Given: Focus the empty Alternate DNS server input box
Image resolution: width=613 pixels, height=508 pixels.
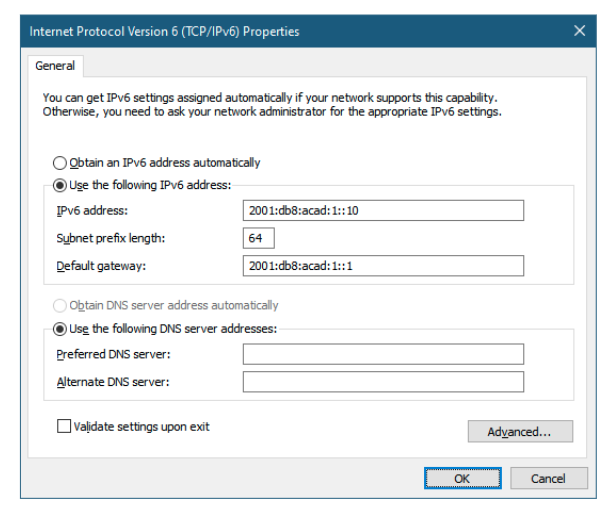Looking at the screenshot, I should 383,381.
